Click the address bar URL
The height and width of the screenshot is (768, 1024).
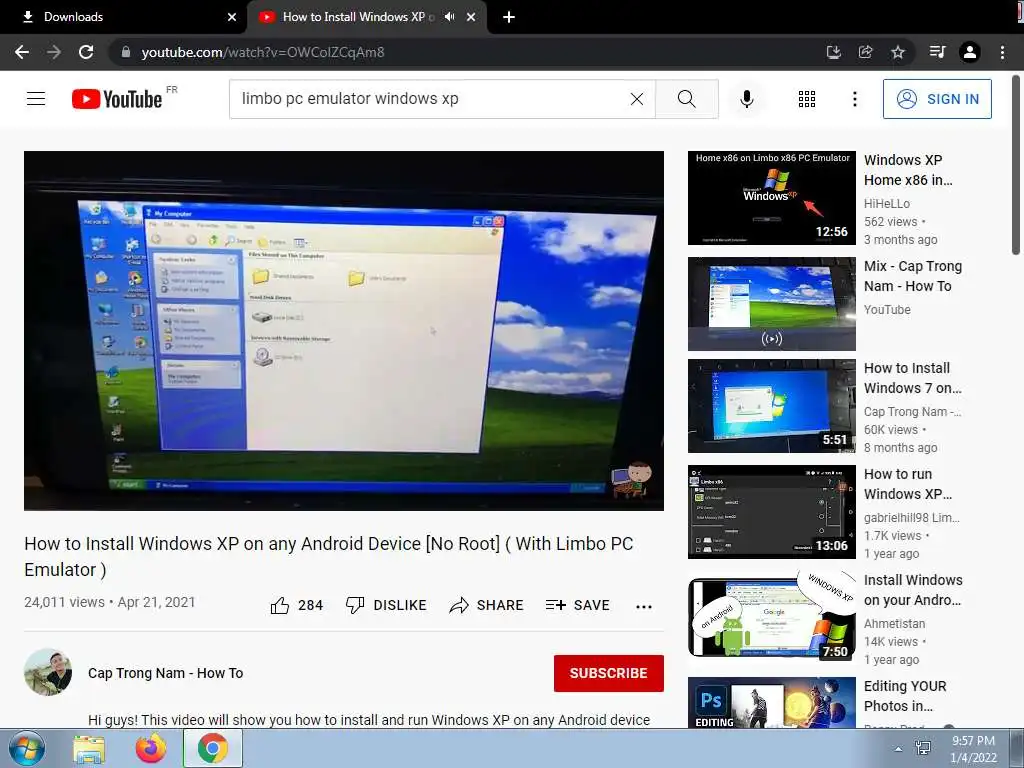click(263, 52)
